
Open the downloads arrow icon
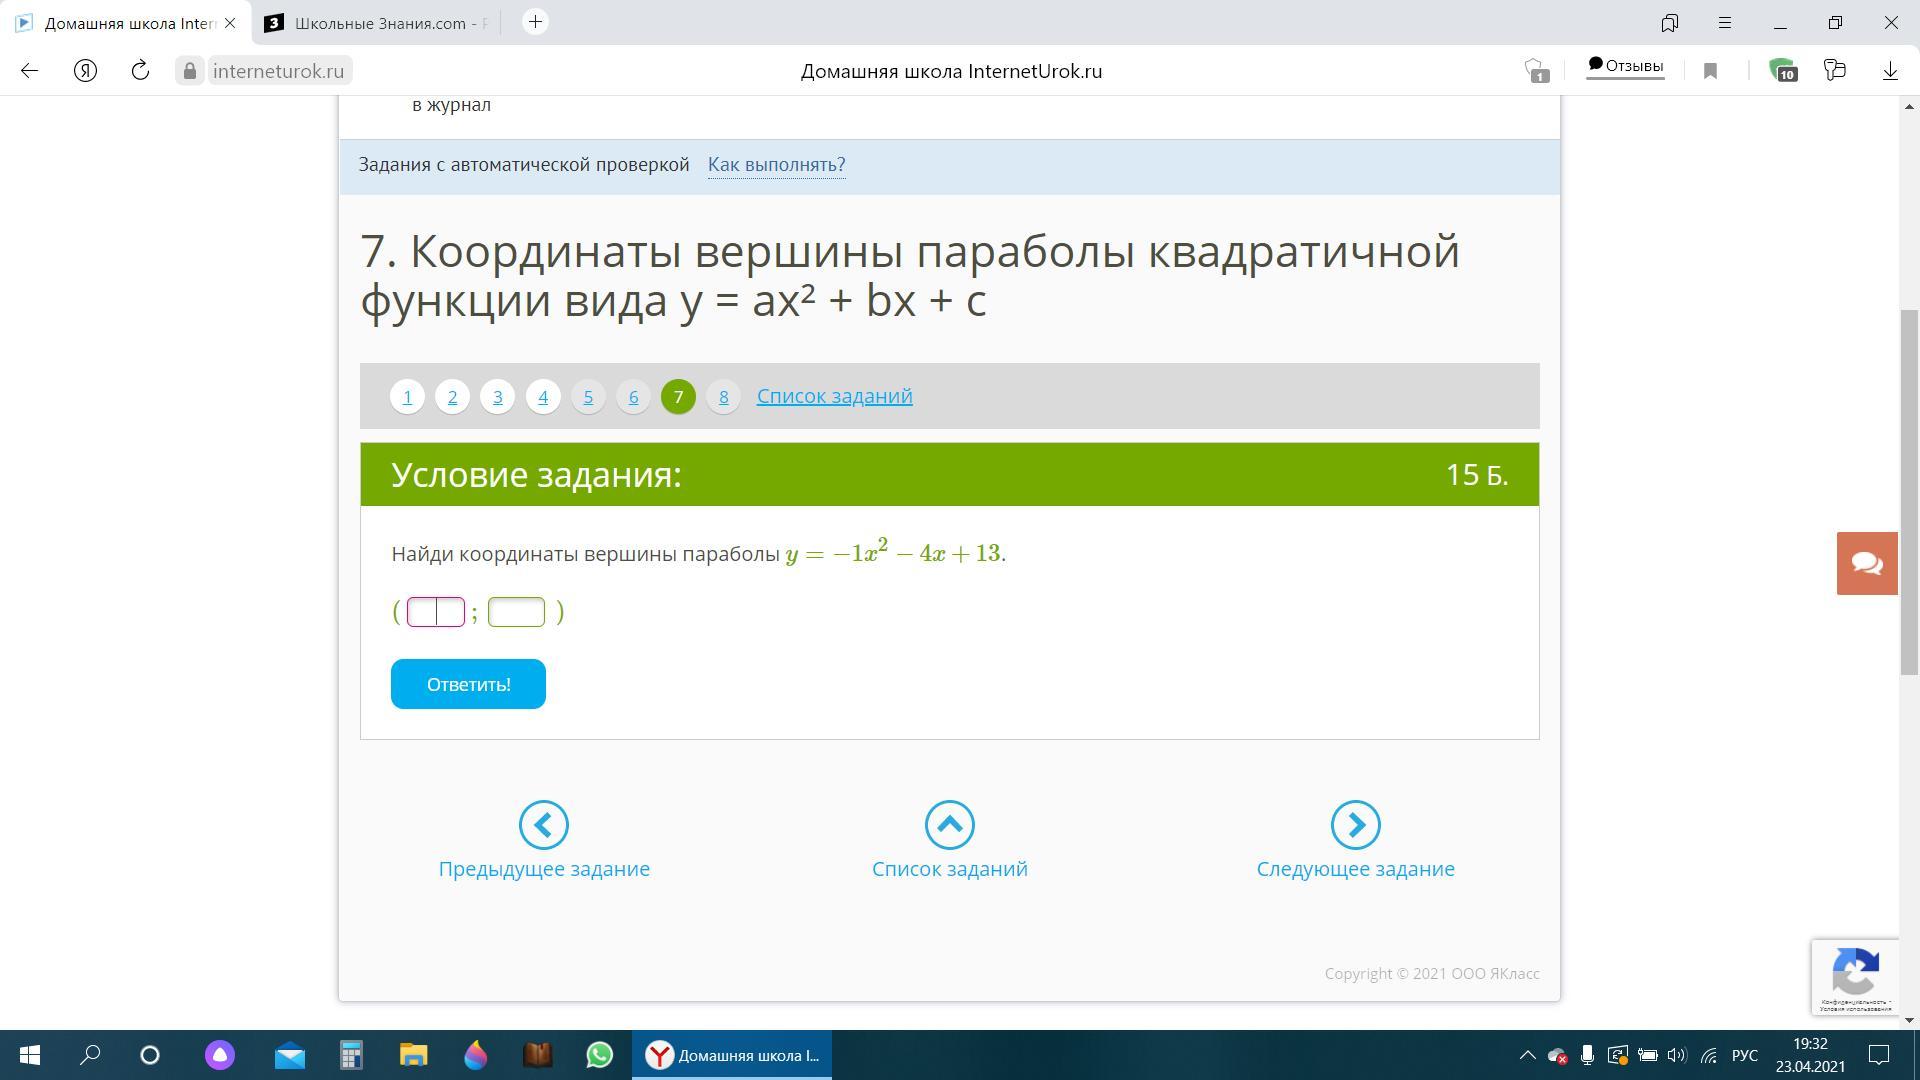tap(1889, 71)
